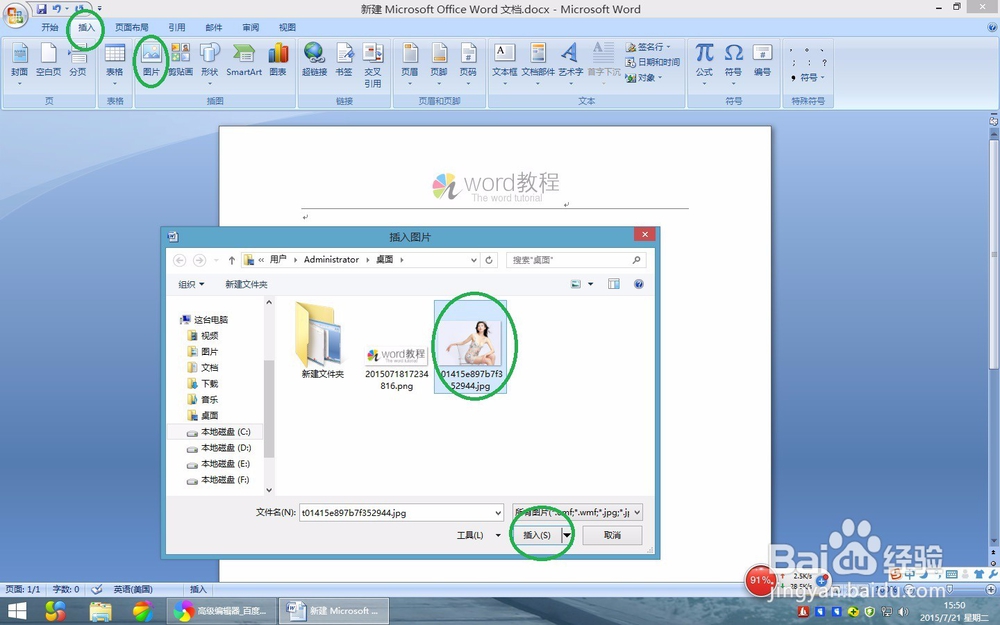Insert WordArt (艺术字)
The height and width of the screenshot is (625, 1000).
(571, 62)
